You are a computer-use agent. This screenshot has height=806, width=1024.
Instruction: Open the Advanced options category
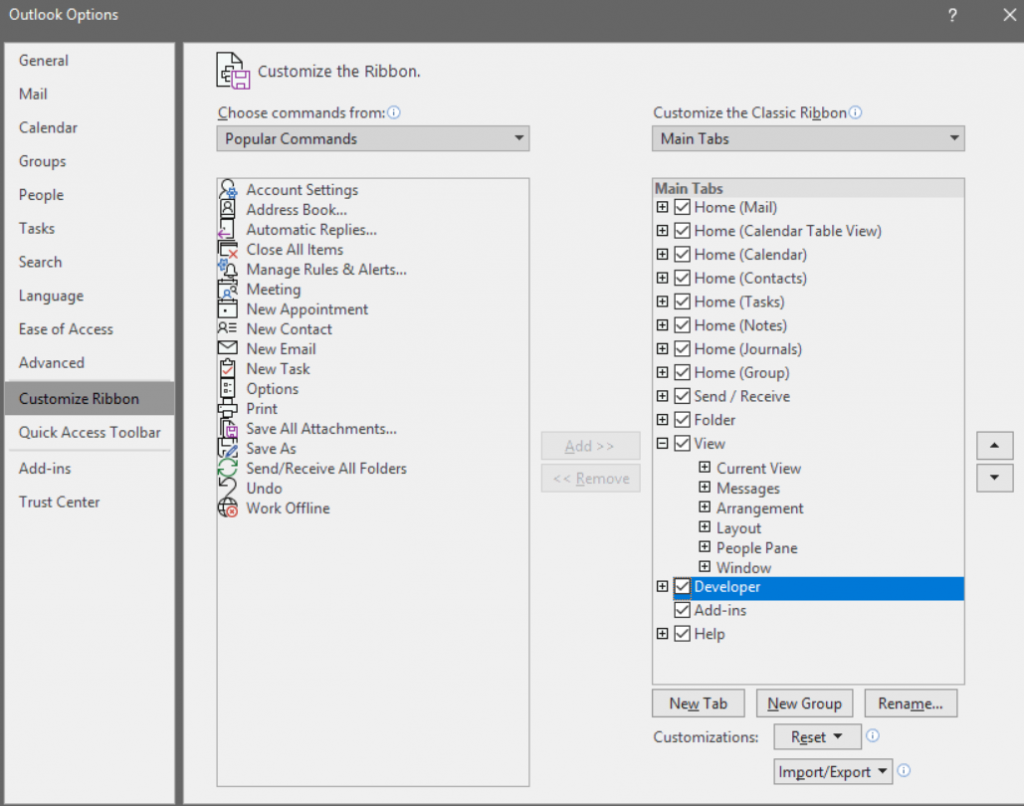point(89,363)
